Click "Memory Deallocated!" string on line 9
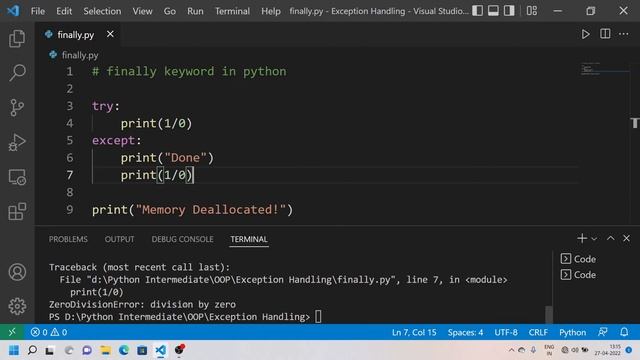640x360 pixels. (x=211, y=210)
